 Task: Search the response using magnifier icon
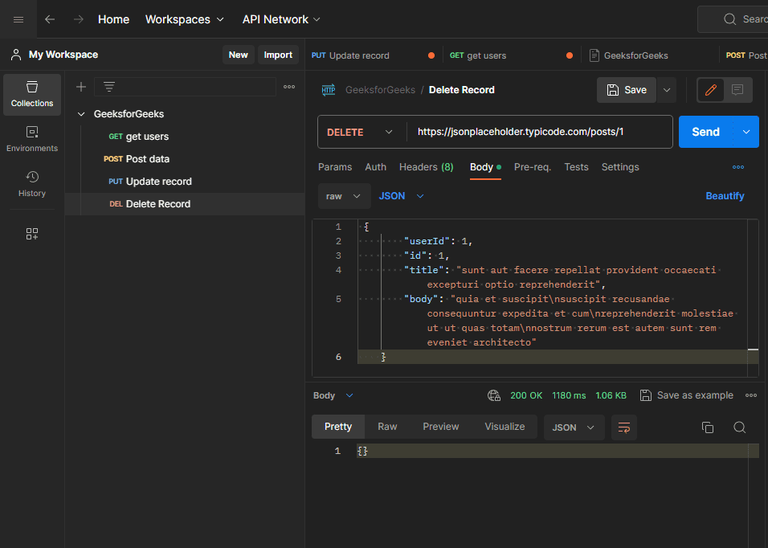coord(739,427)
